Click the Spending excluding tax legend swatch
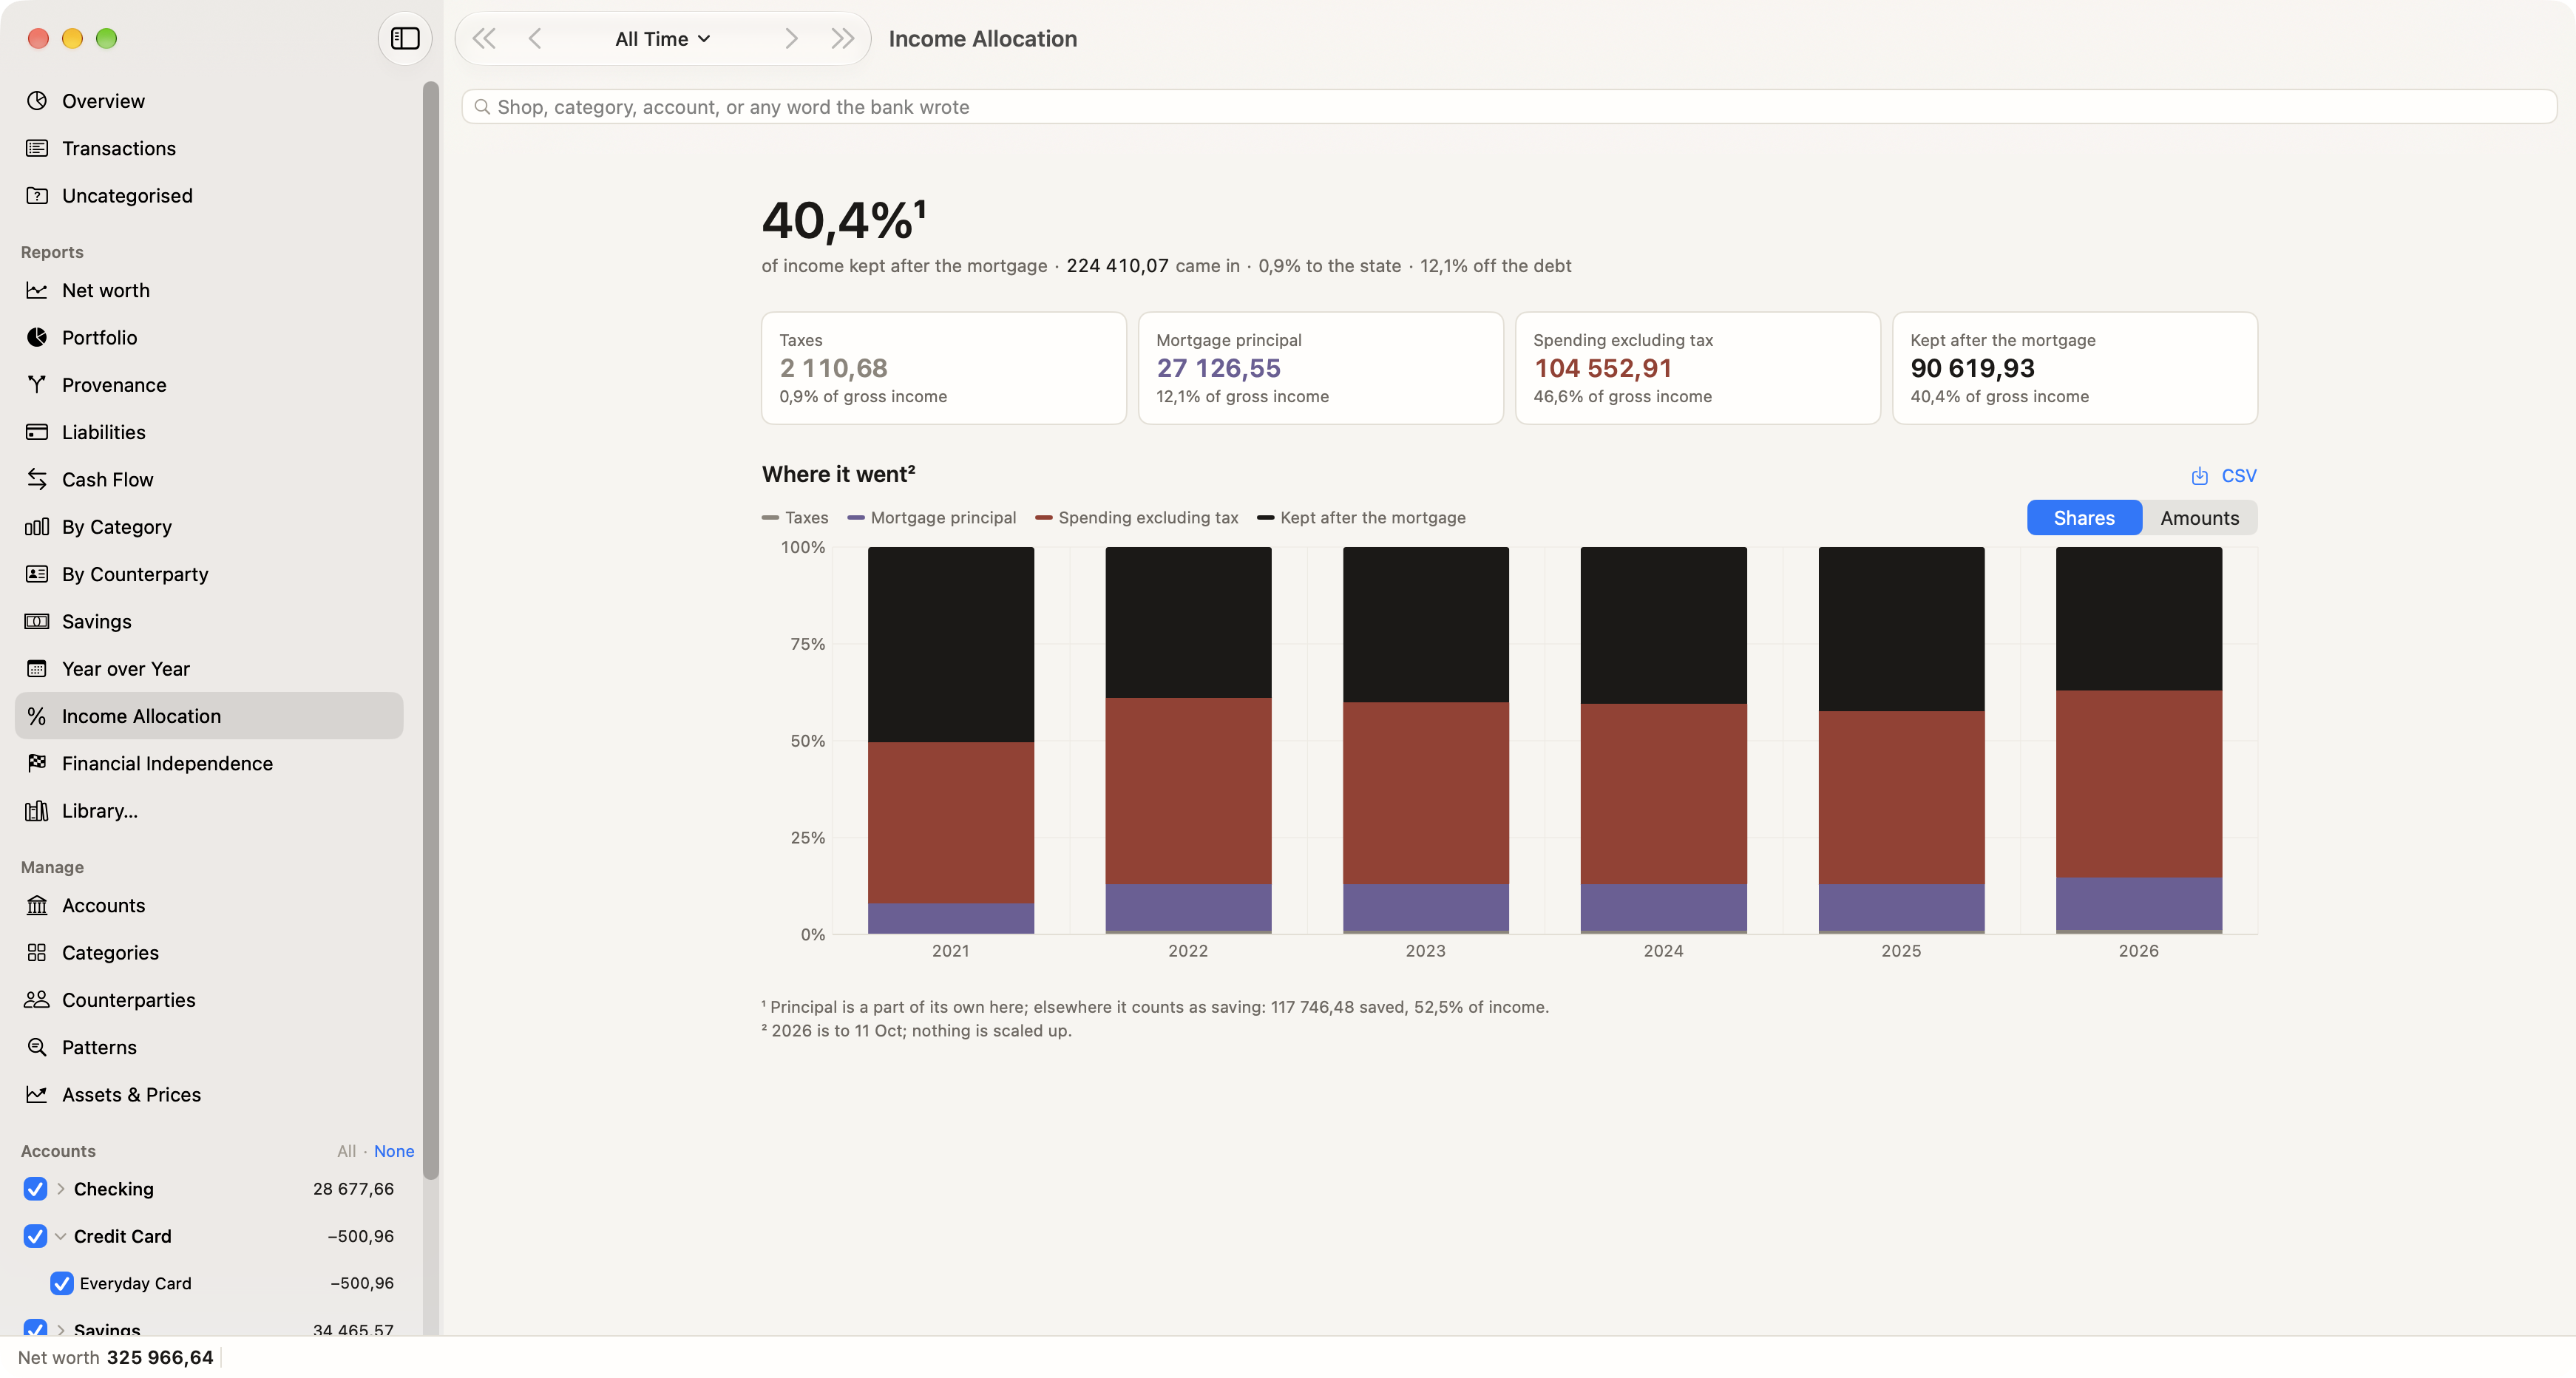 (1043, 517)
